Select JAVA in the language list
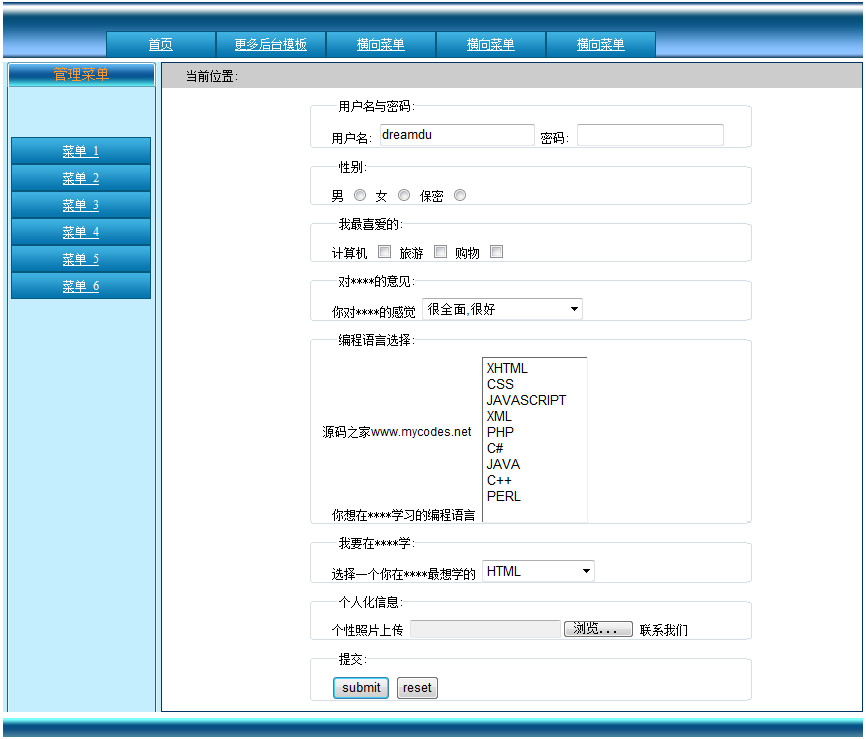This screenshot has height=739, width=866. pos(534,464)
